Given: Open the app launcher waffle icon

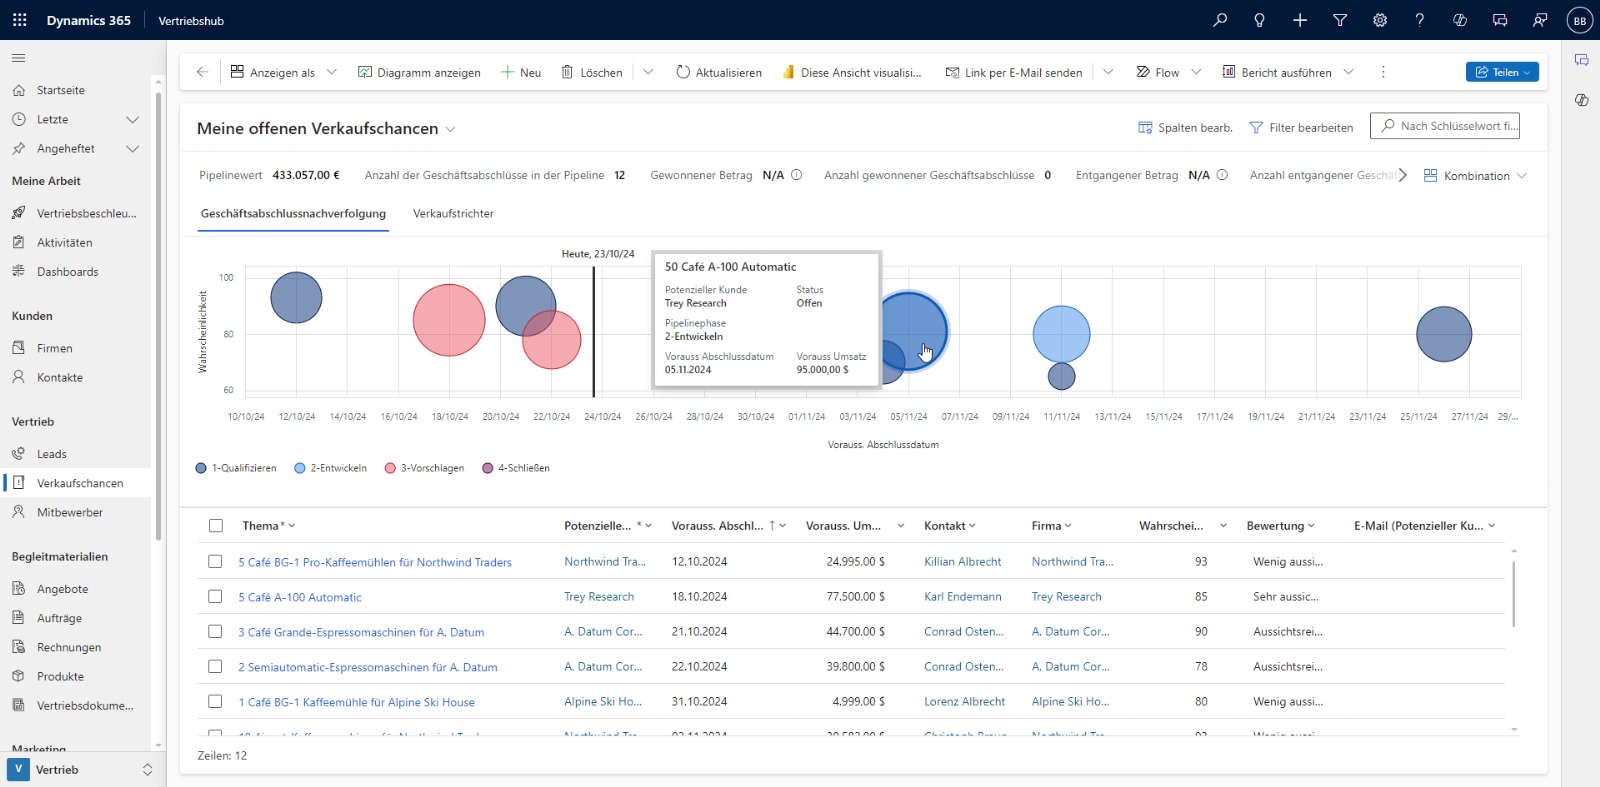Looking at the screenshot, I should click(x=19, y=20).
